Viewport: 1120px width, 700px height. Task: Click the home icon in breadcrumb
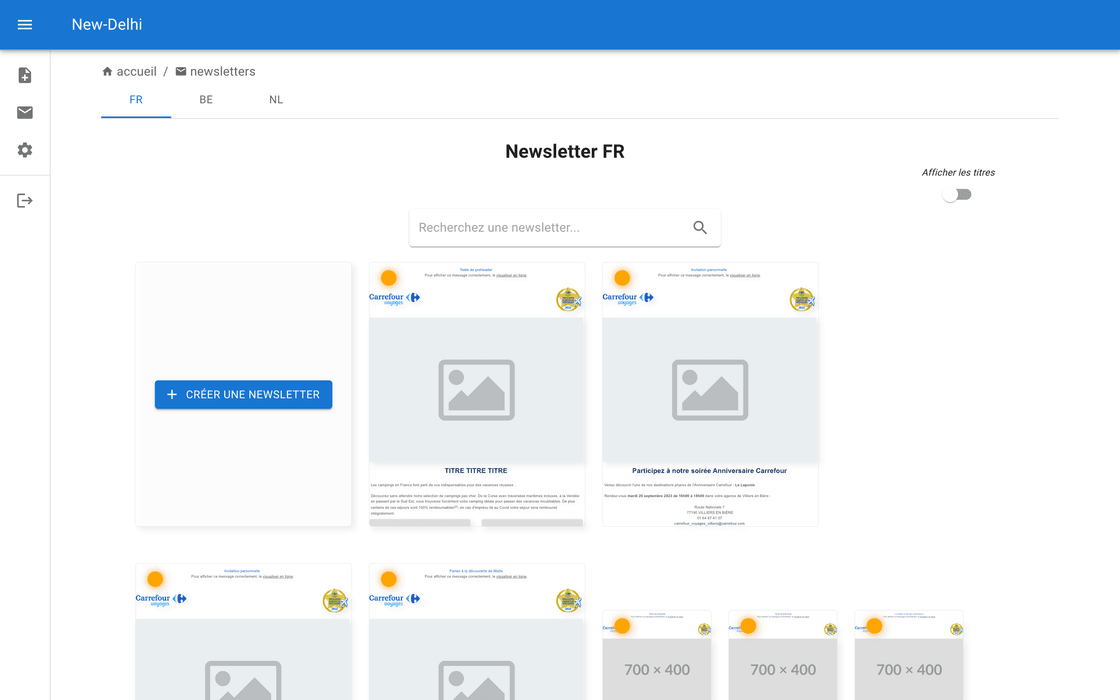tap(107, 72)
